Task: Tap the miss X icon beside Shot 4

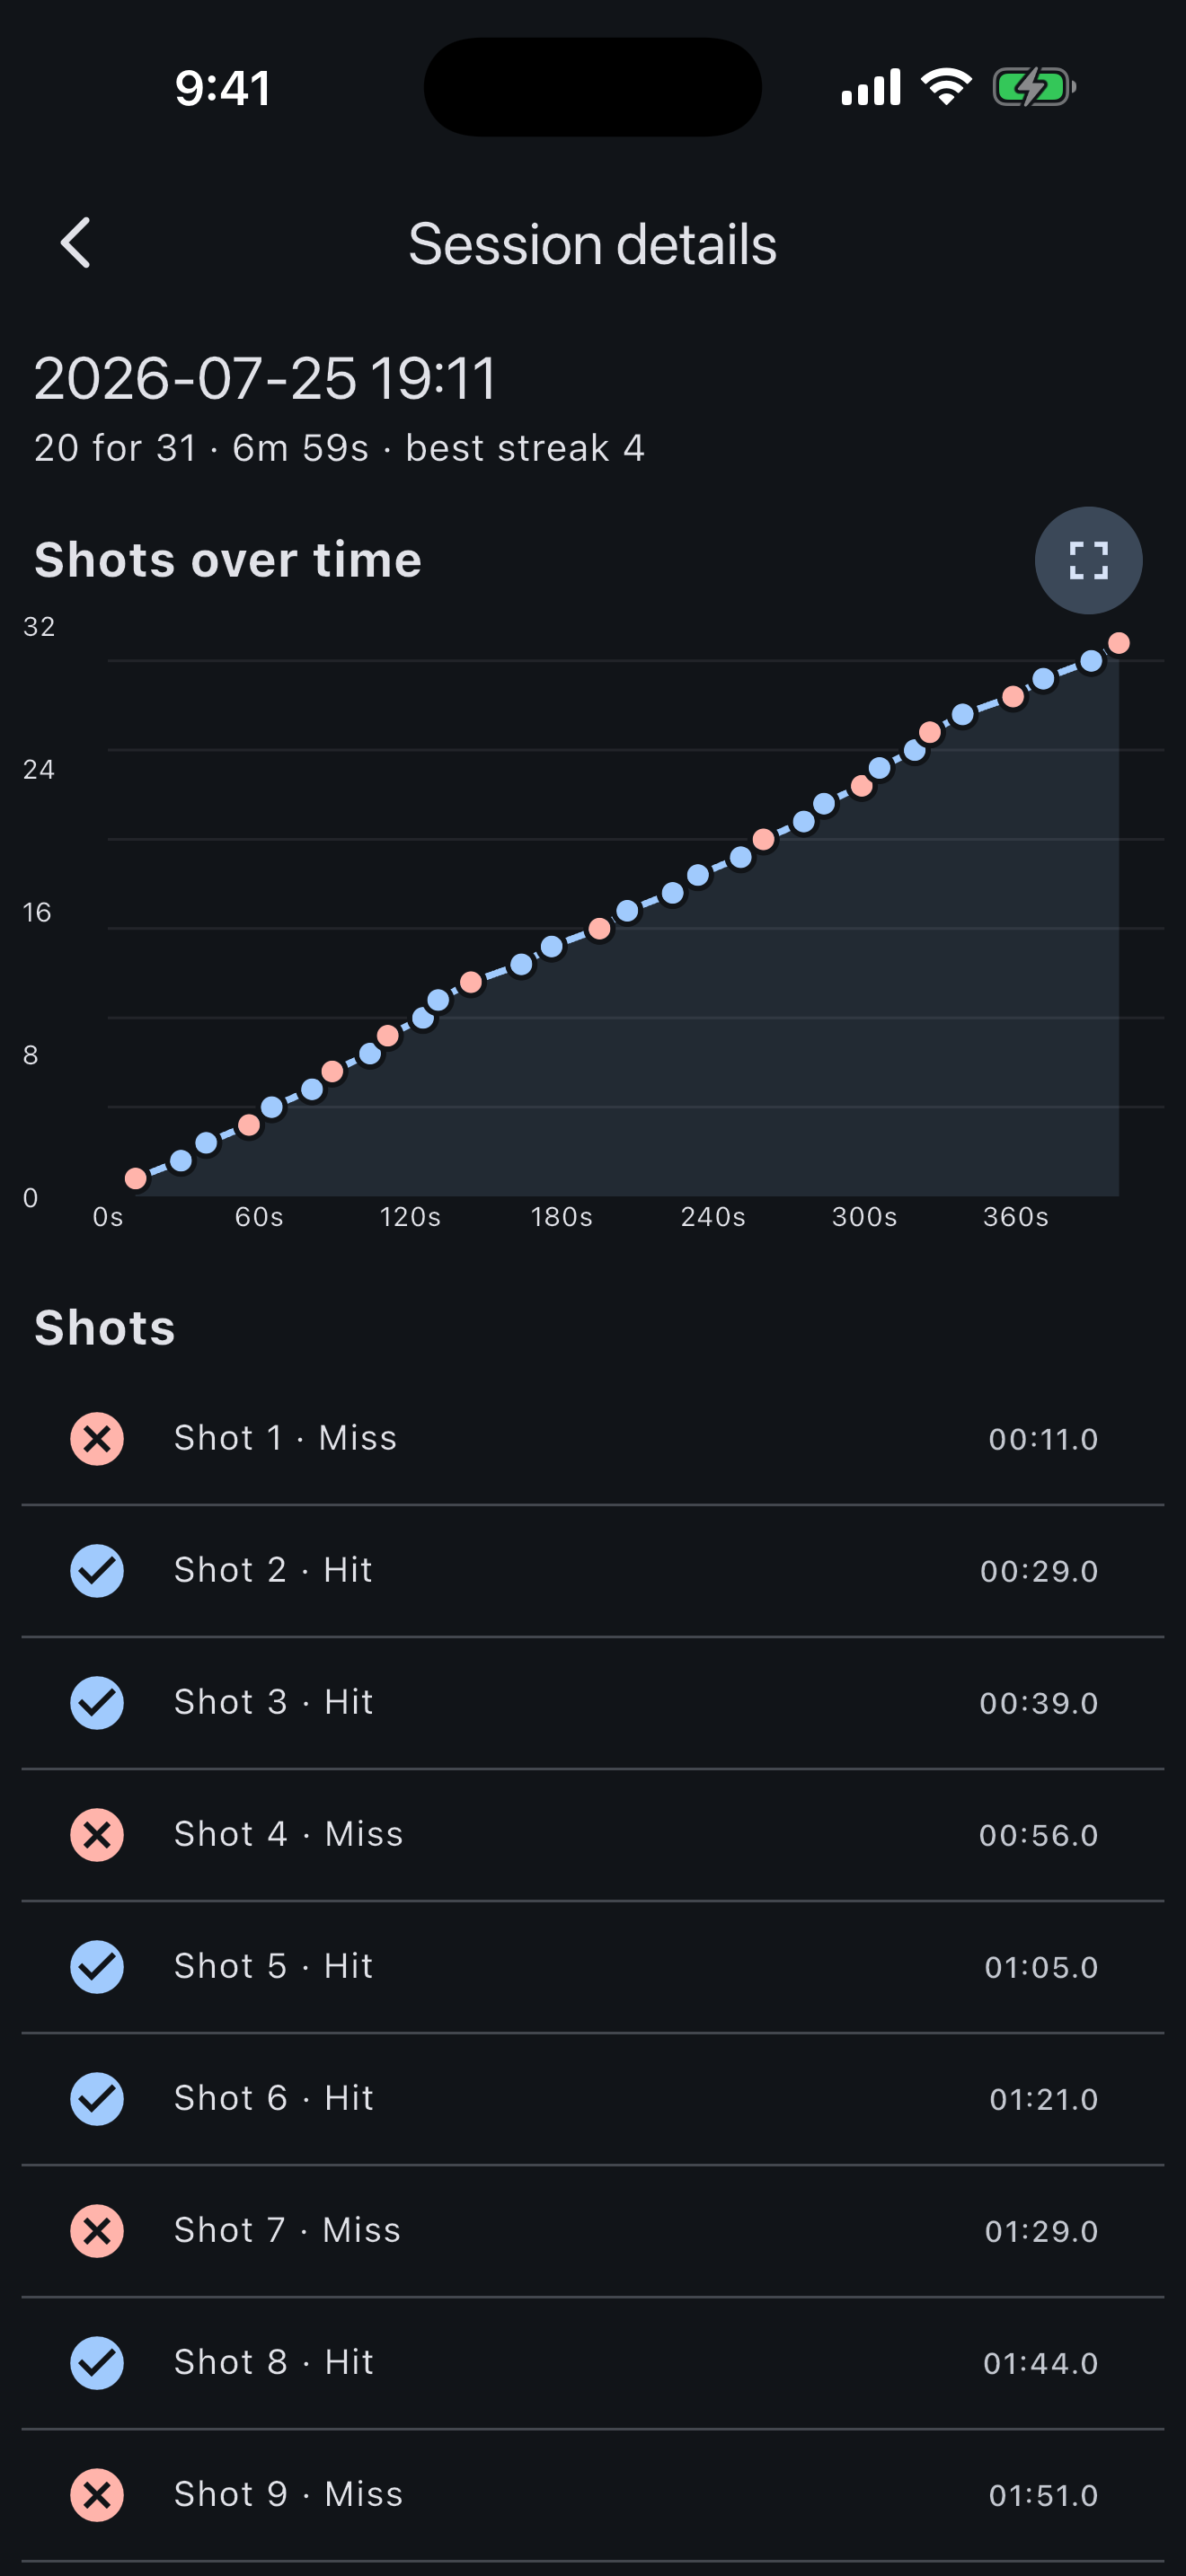Action: coord(97,1834)
